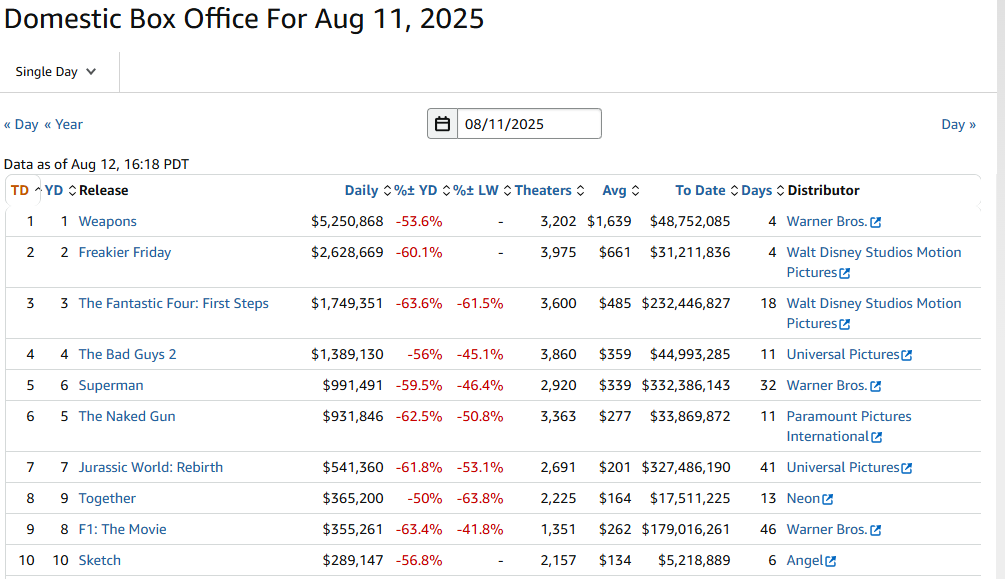Click the Release column header
1005x579 pixels.
click(x=104, y=190)
